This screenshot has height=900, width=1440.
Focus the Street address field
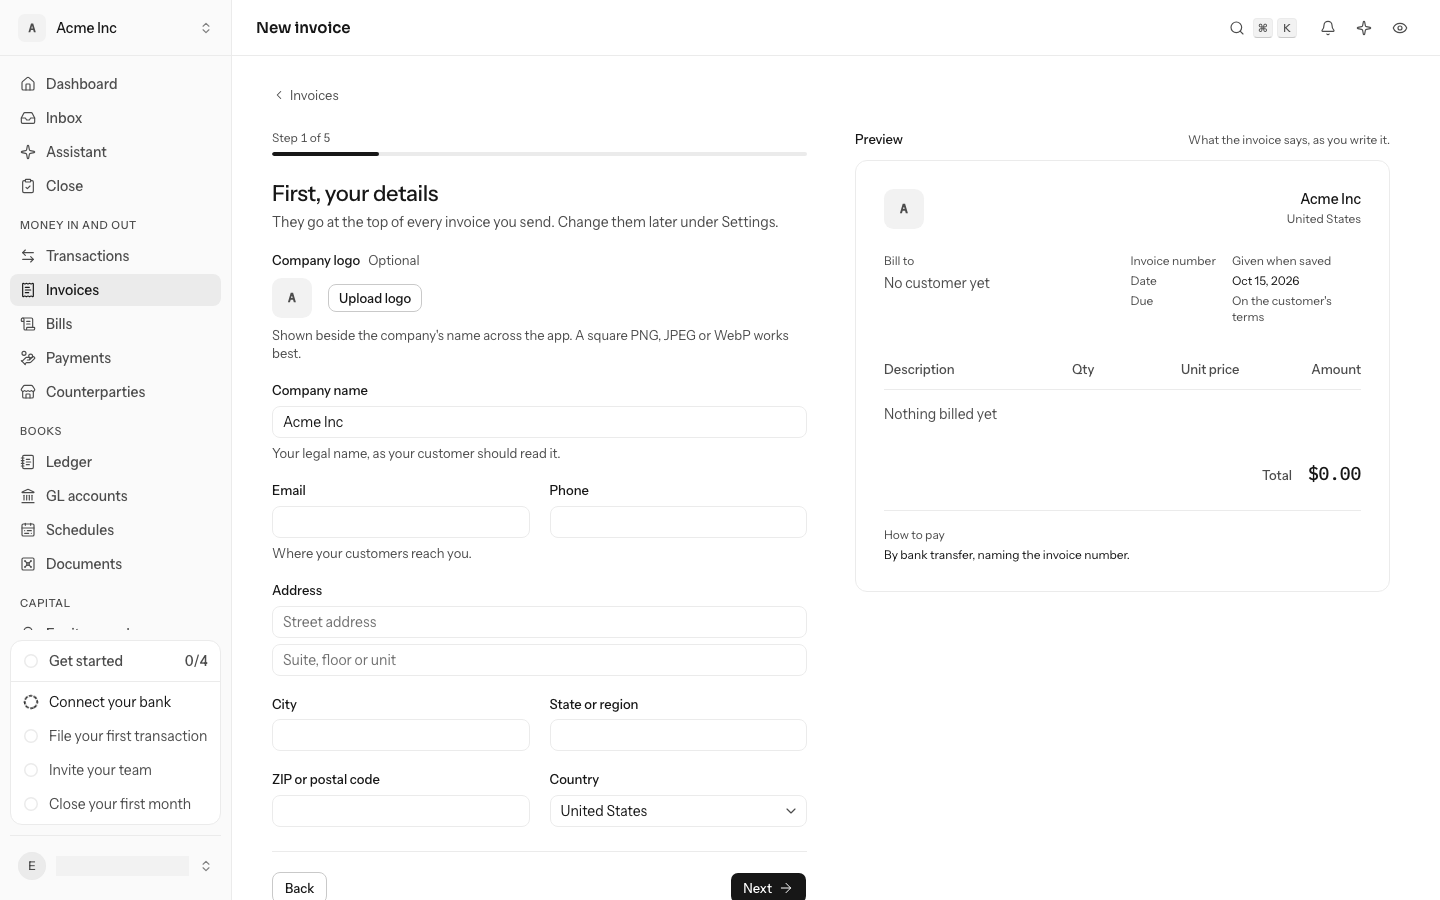[x=539, y=622]
